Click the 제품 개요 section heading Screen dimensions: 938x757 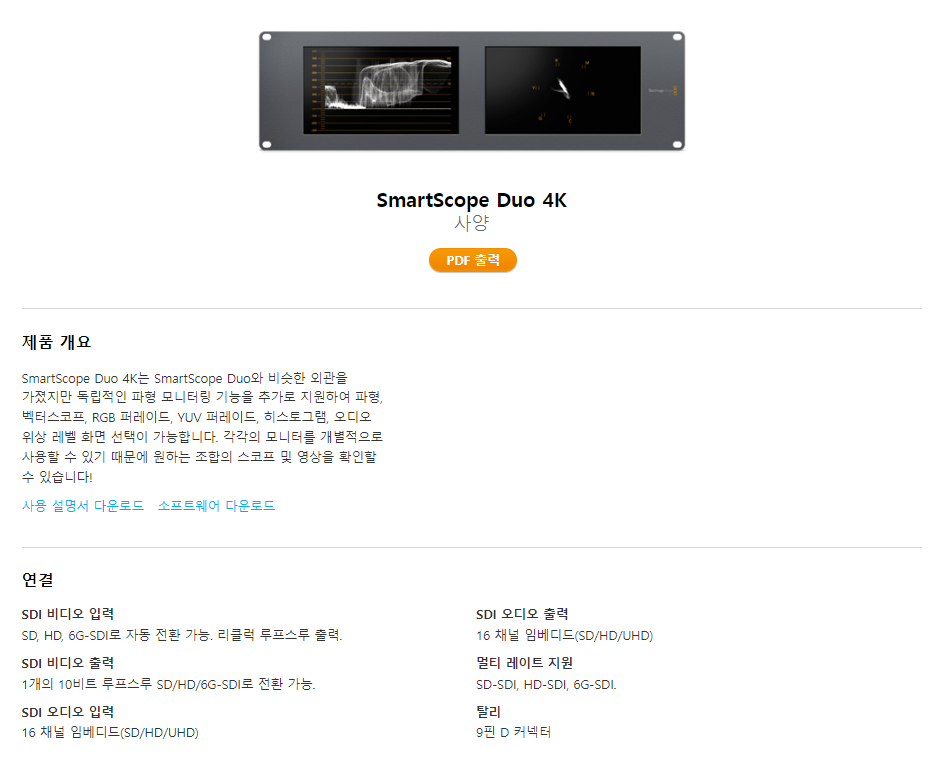[x=56, y=342]
